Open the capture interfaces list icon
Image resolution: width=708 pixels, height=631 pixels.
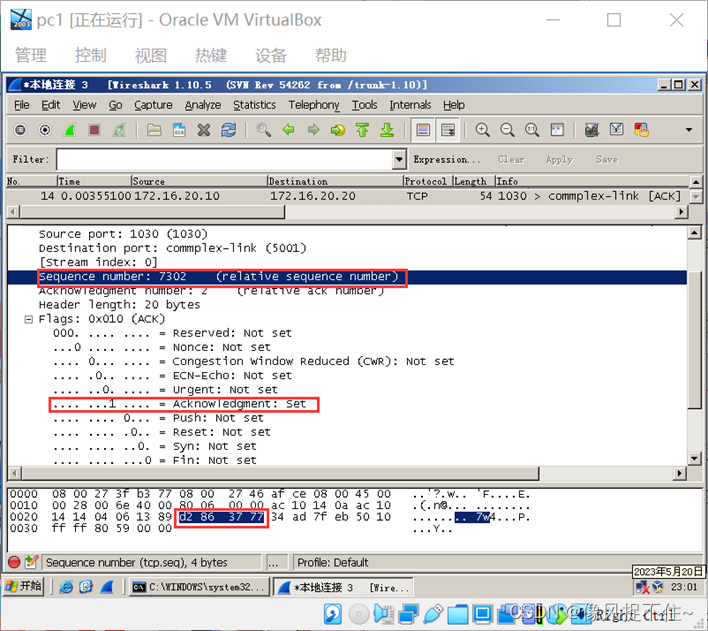click(x=20, y=130)
